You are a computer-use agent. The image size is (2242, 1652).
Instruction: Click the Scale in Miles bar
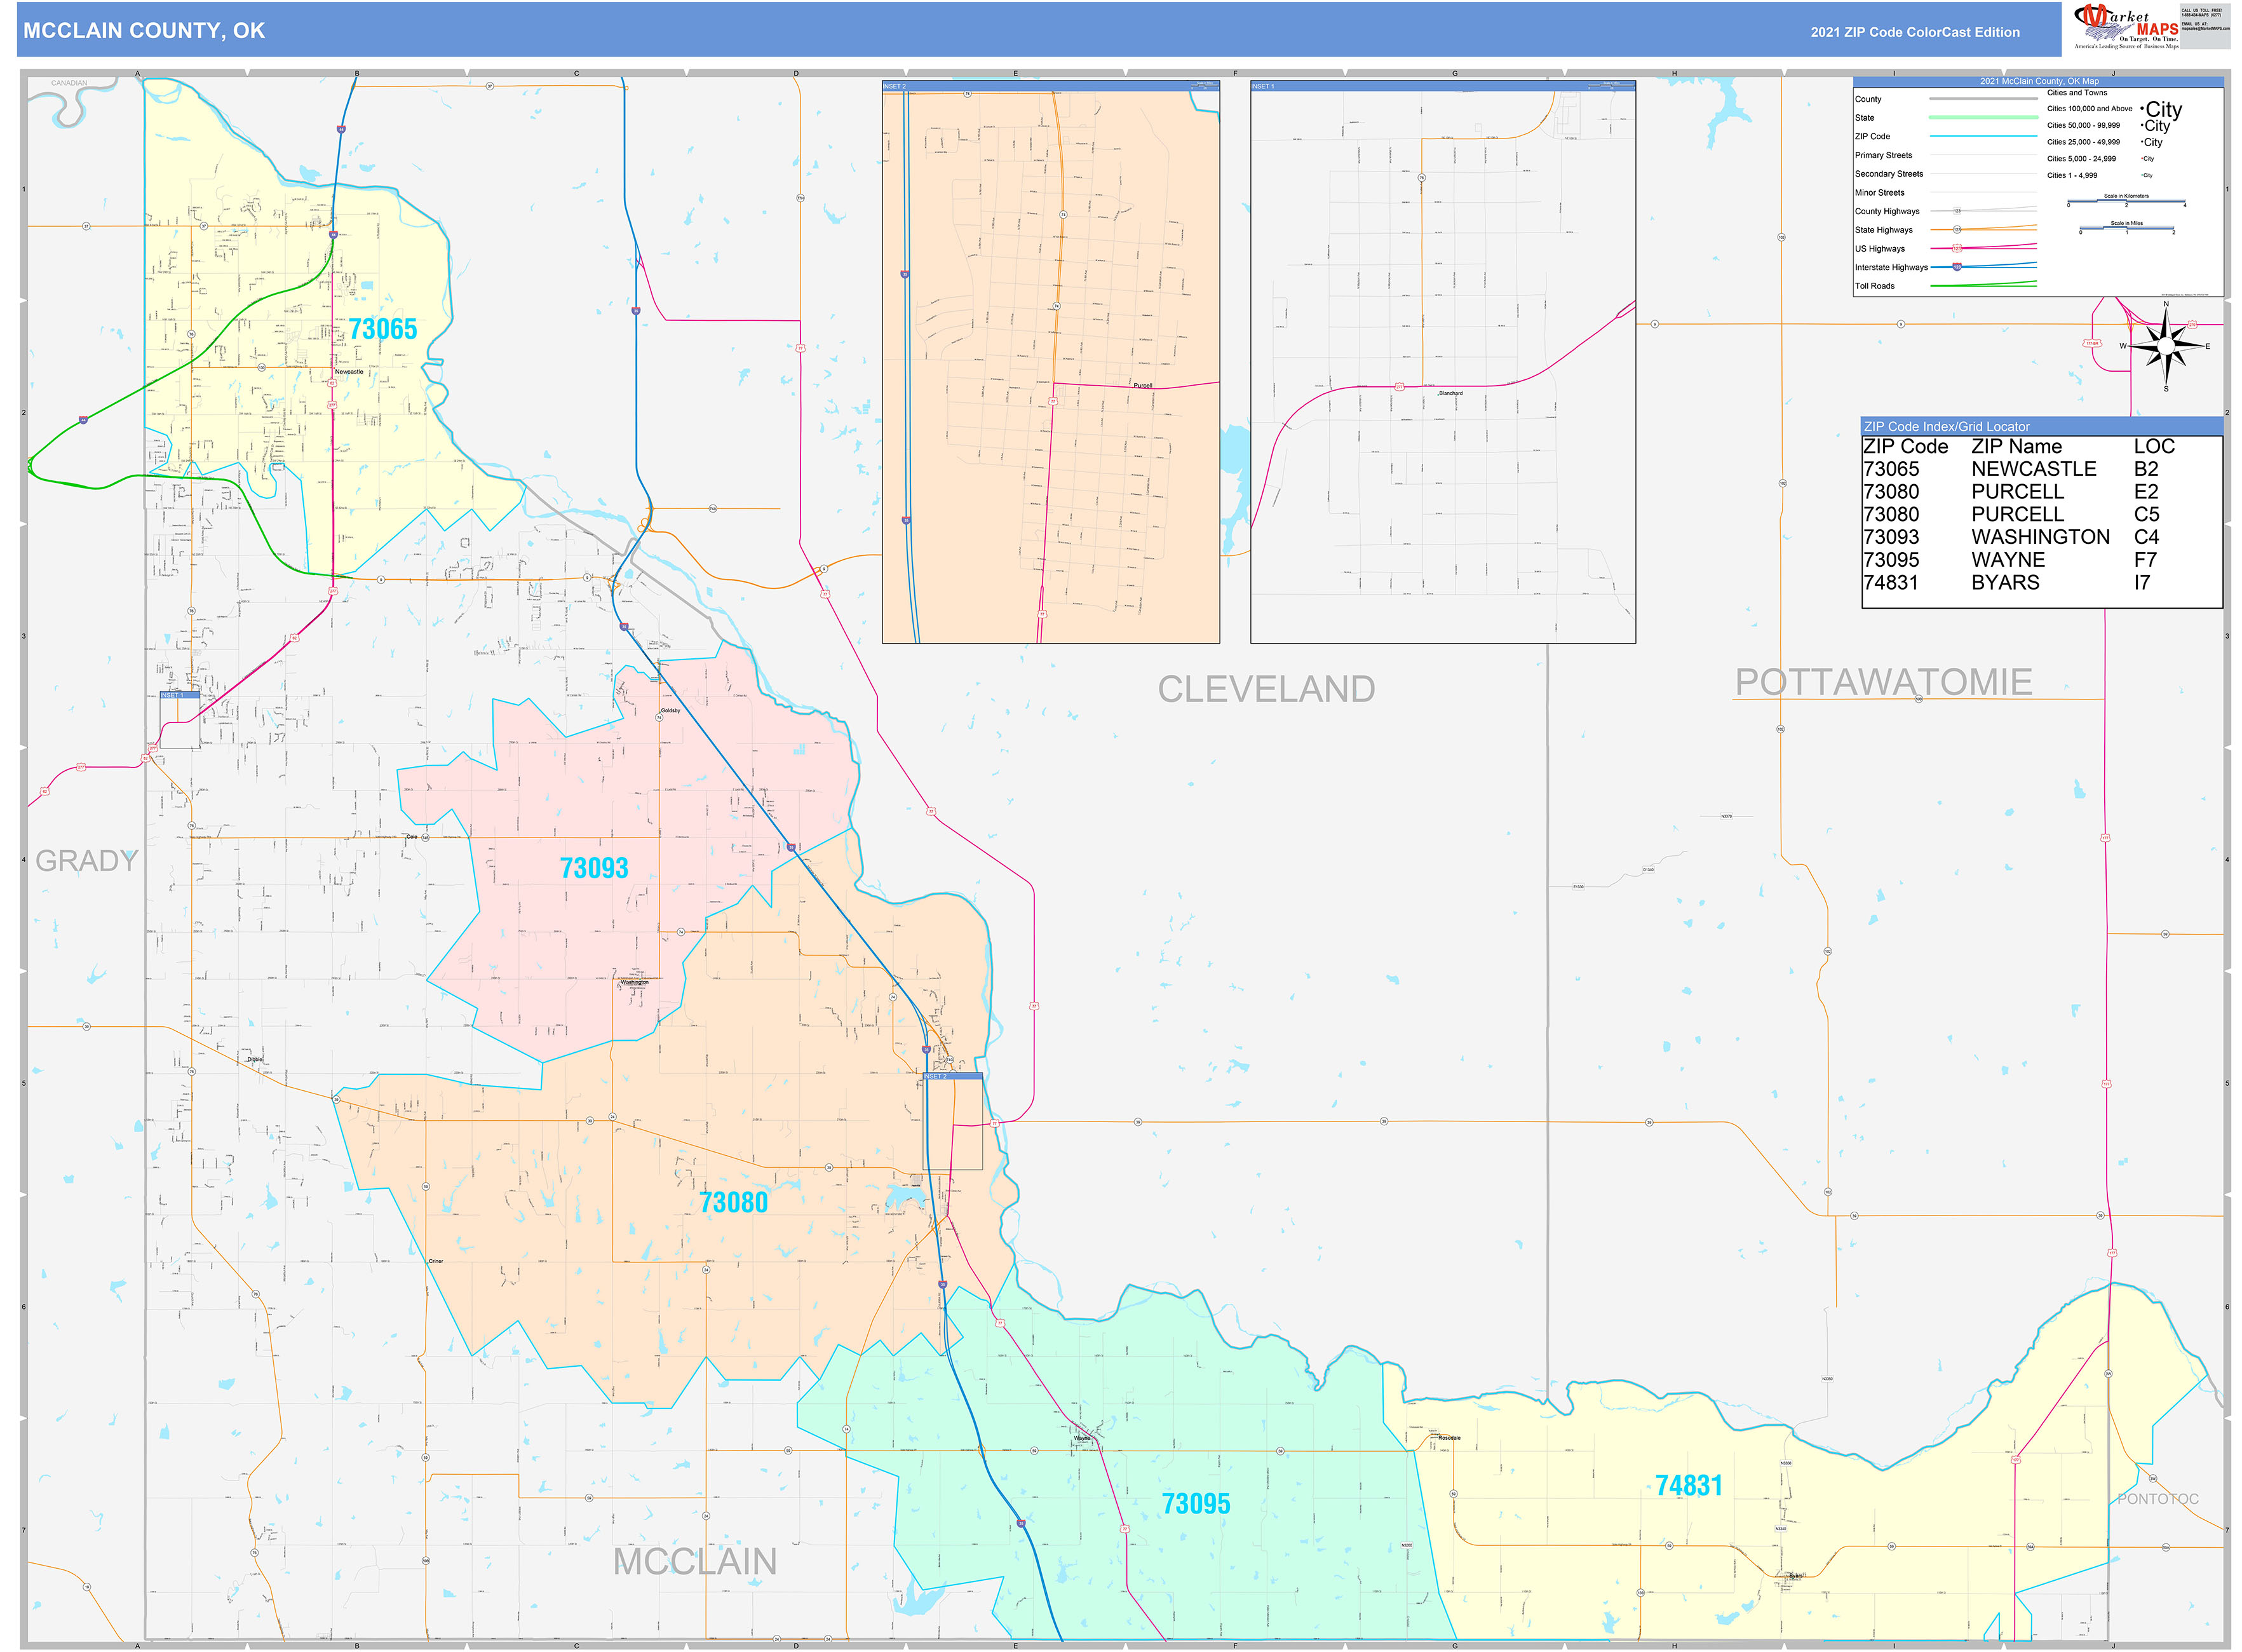point(2126,229)
